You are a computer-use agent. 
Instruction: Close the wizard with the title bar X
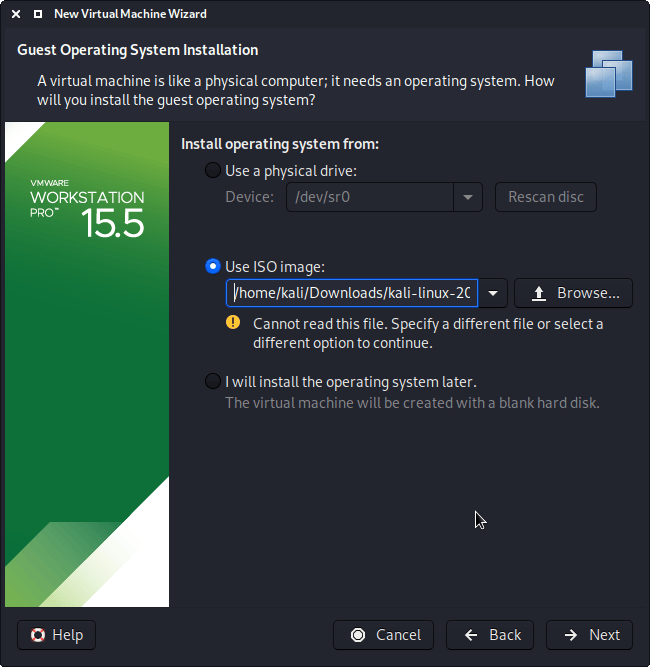(16, 15)
